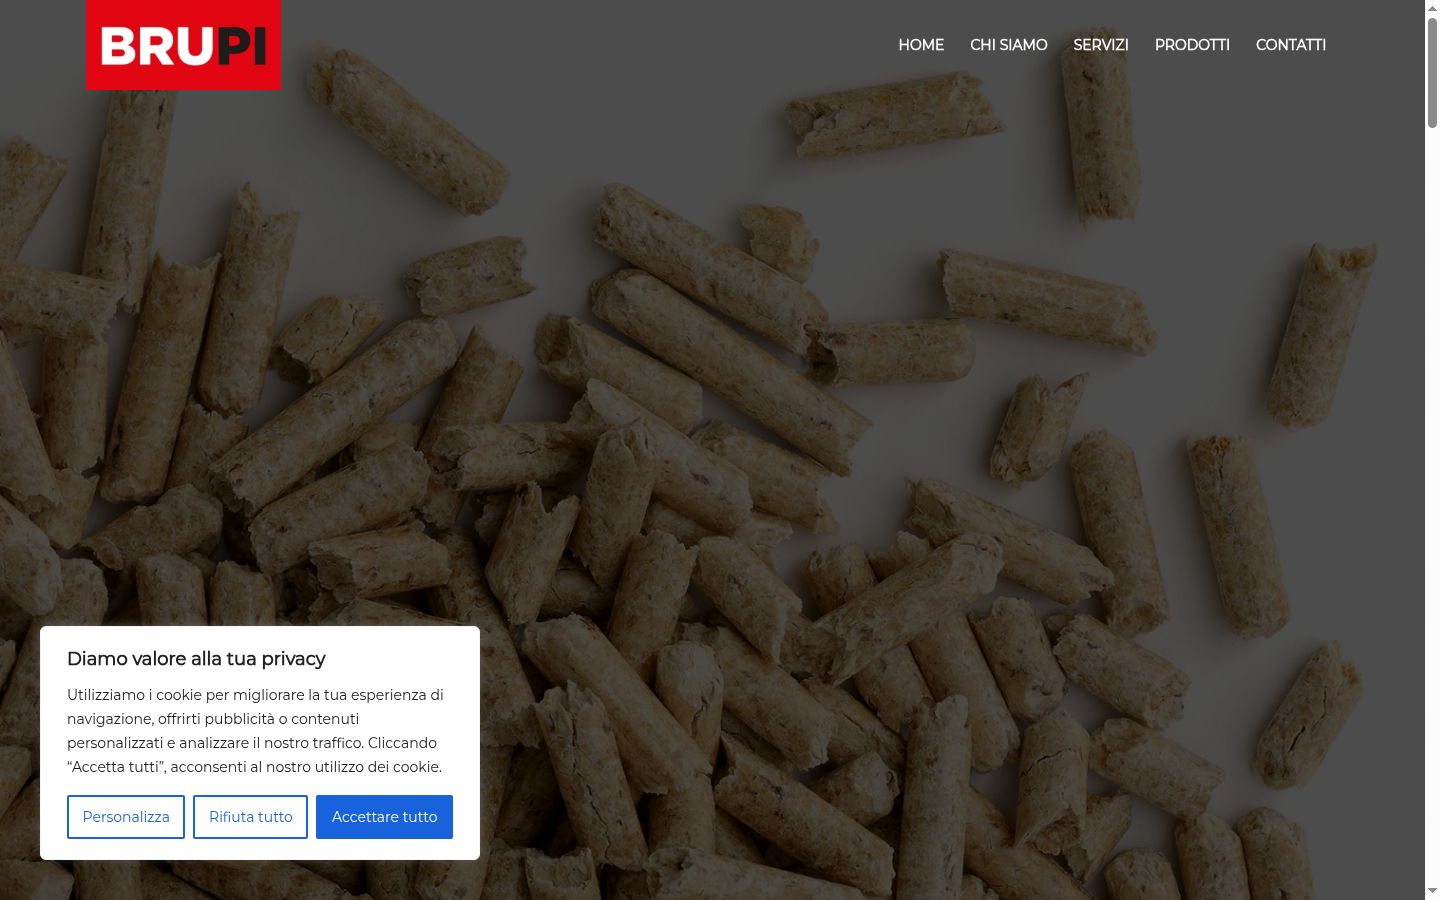
Task: Reject cookies with Rifiuta tutto
Action: point(251,817)
